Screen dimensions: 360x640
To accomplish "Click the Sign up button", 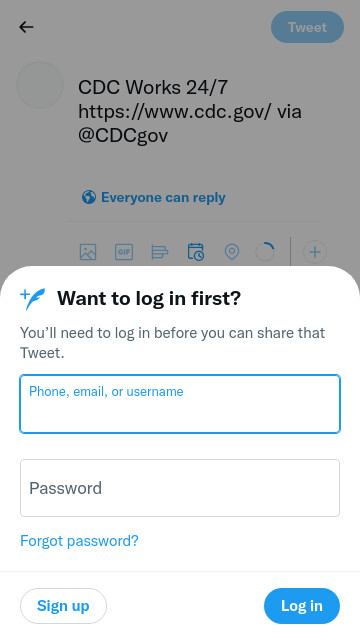I will click(x=63, y=606).
